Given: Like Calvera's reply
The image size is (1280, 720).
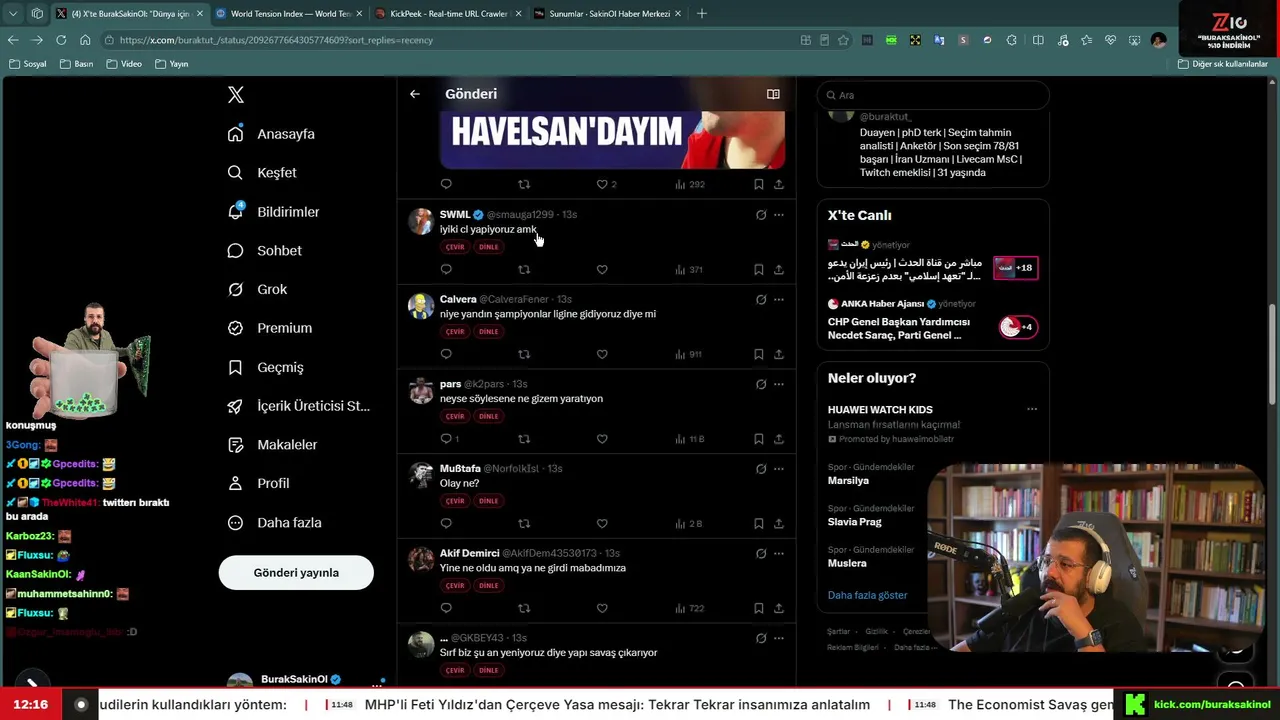Looking at the screenshot, I should 602,354.
